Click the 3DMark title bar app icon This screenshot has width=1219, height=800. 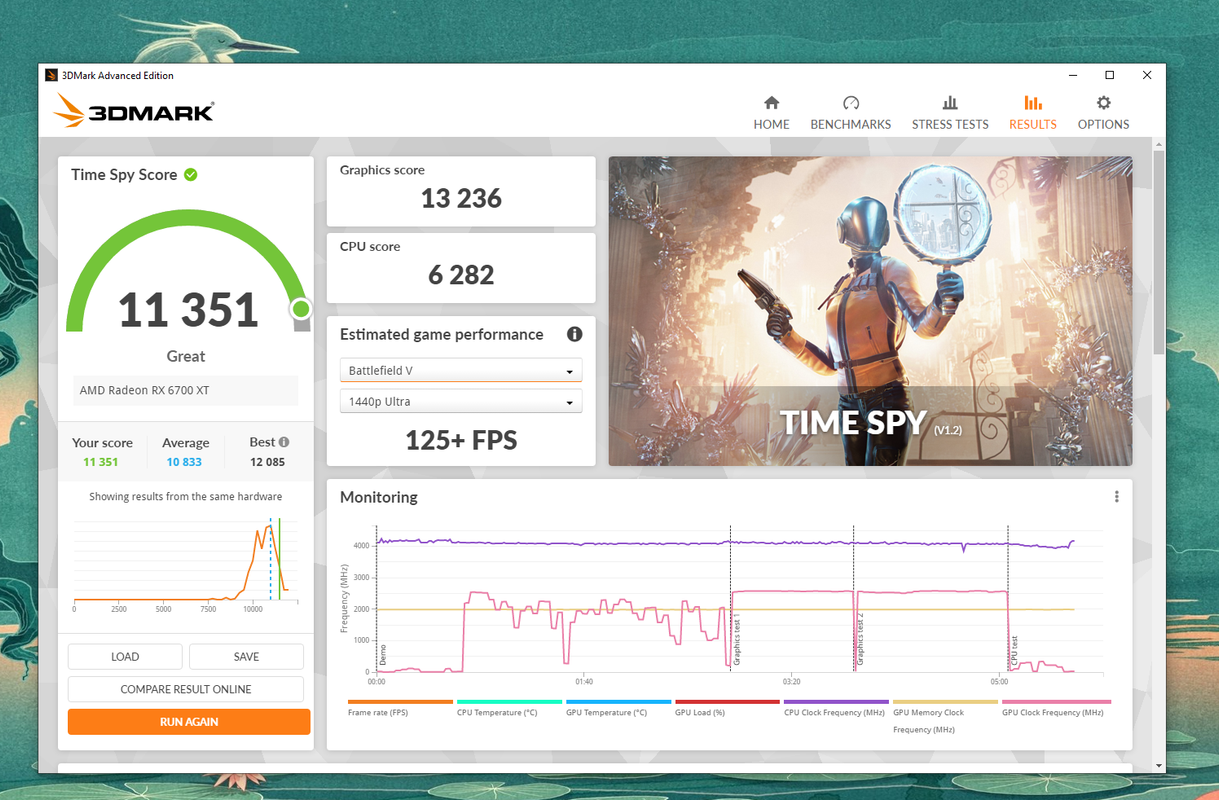pos(52,75)
